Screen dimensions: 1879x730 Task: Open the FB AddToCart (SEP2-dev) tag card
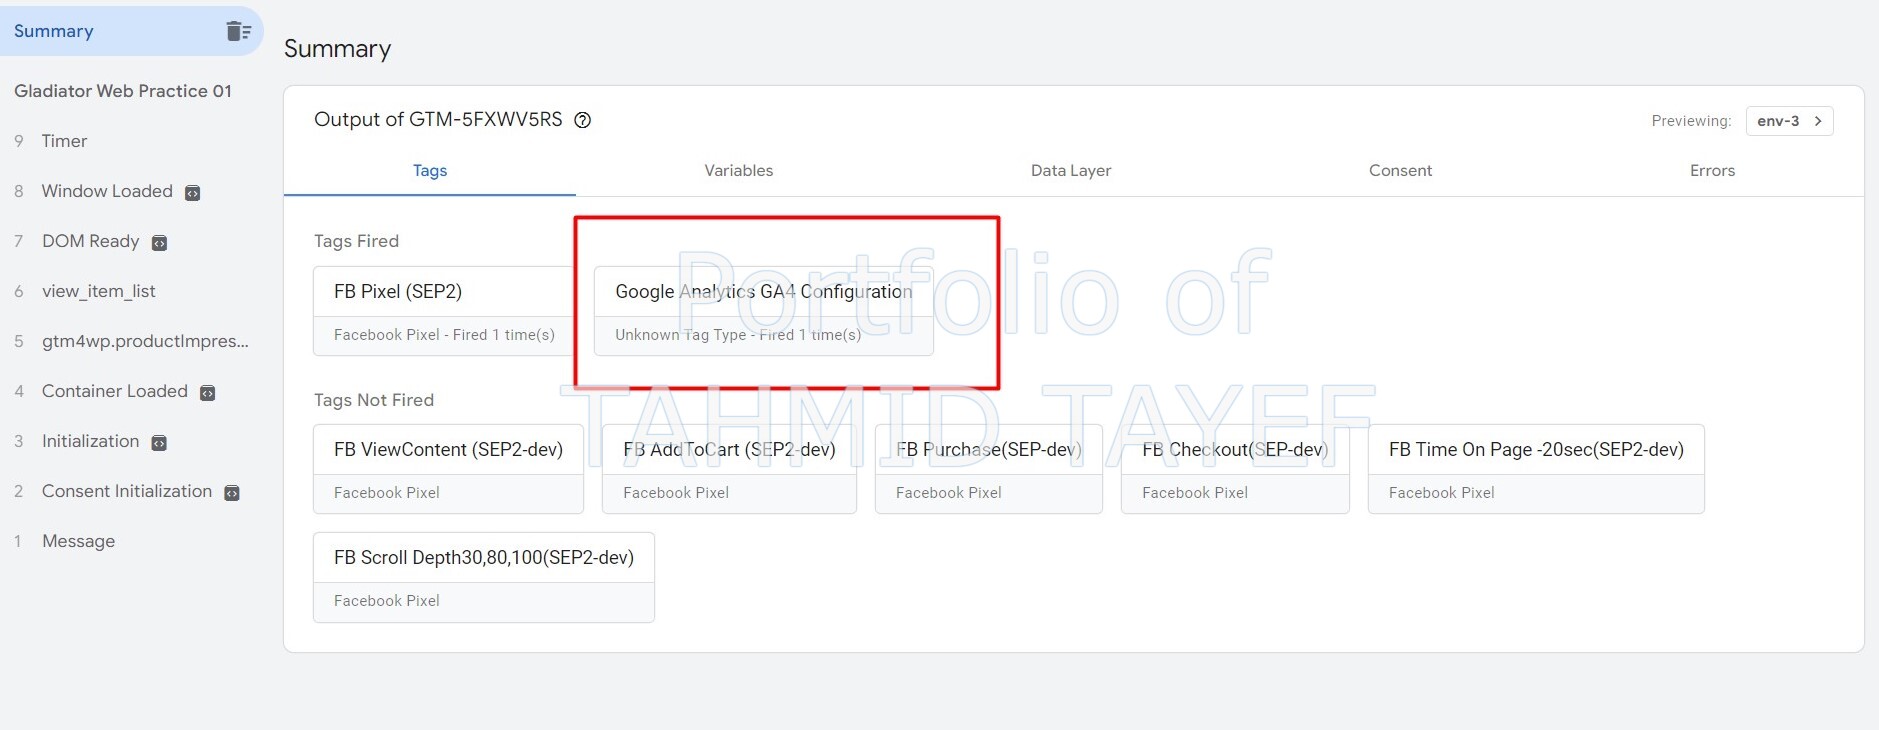click(x=729, y=469)
